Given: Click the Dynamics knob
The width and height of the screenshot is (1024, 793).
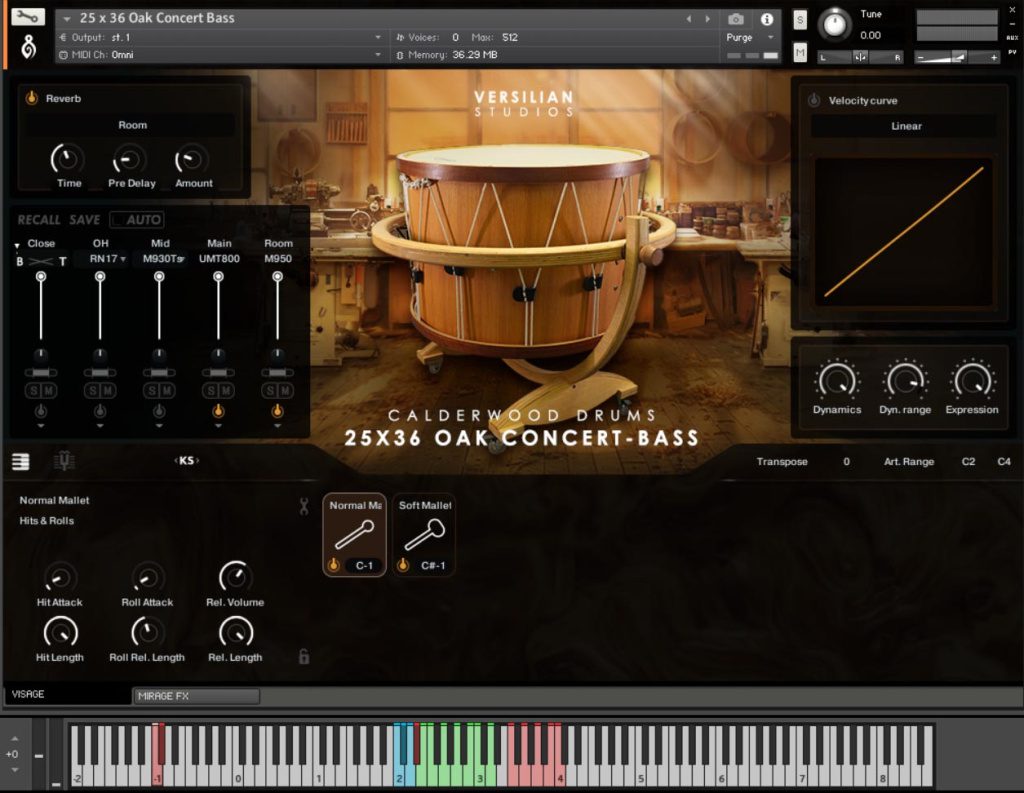Looking at the screenshot, I should pos(836,380).
